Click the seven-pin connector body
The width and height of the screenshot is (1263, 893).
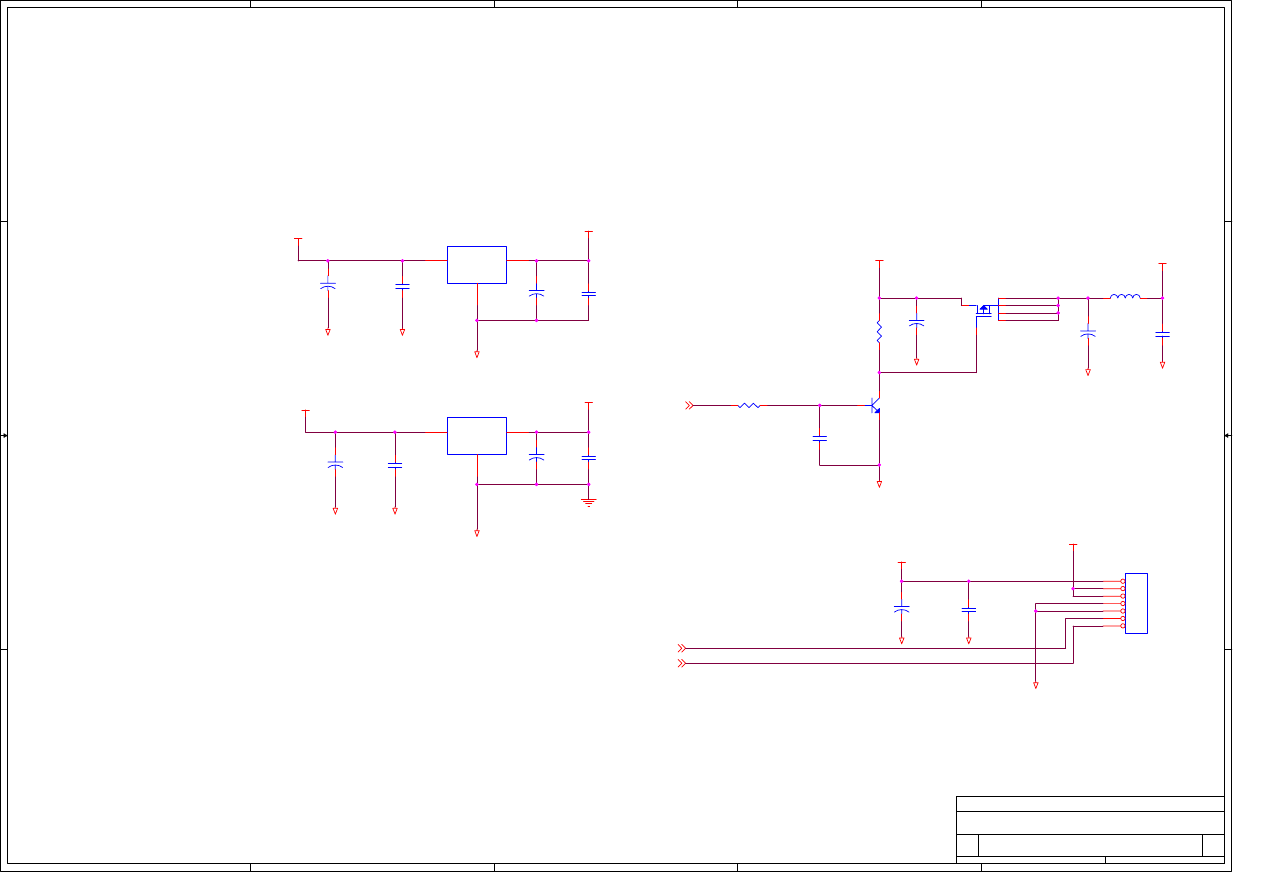pos(1136,603)
